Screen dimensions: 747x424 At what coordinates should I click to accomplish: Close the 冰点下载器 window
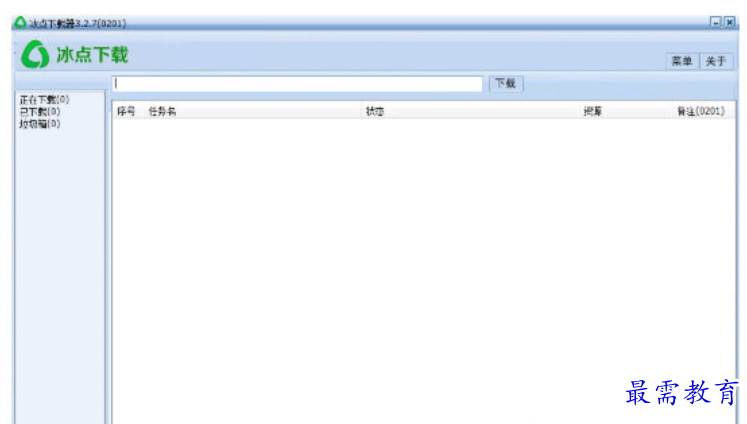(729, 22)
